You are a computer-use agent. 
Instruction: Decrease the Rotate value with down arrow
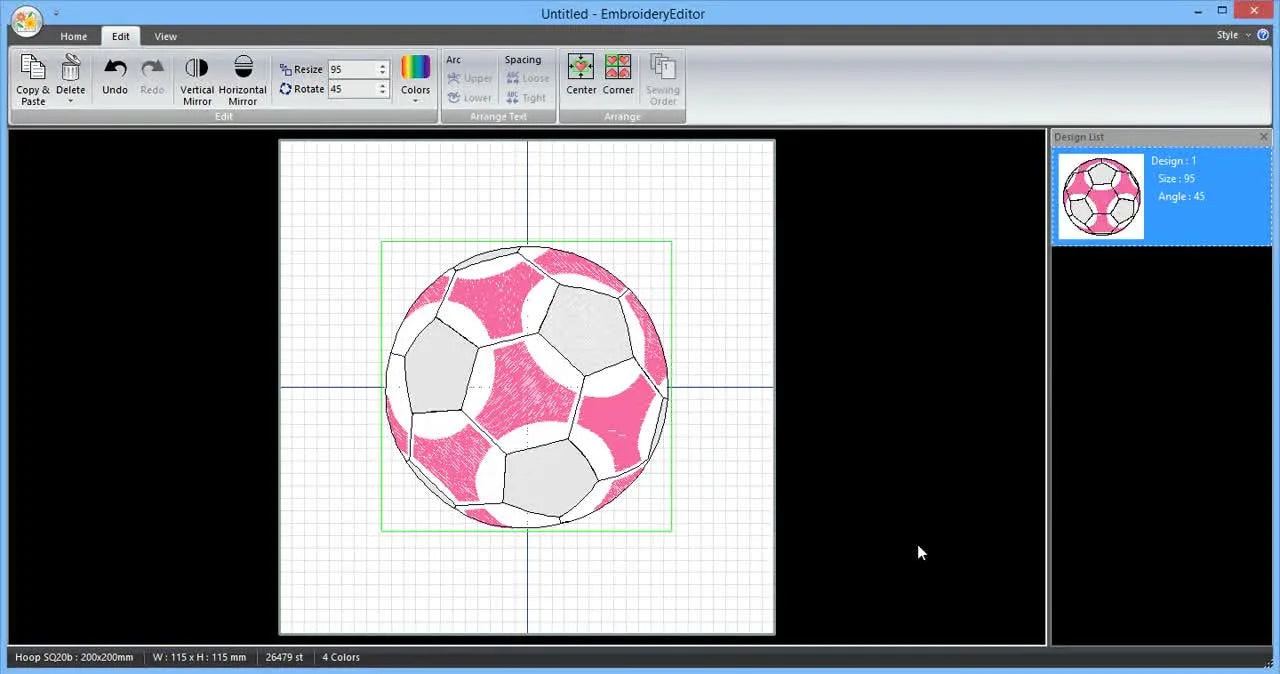(383, 93)
